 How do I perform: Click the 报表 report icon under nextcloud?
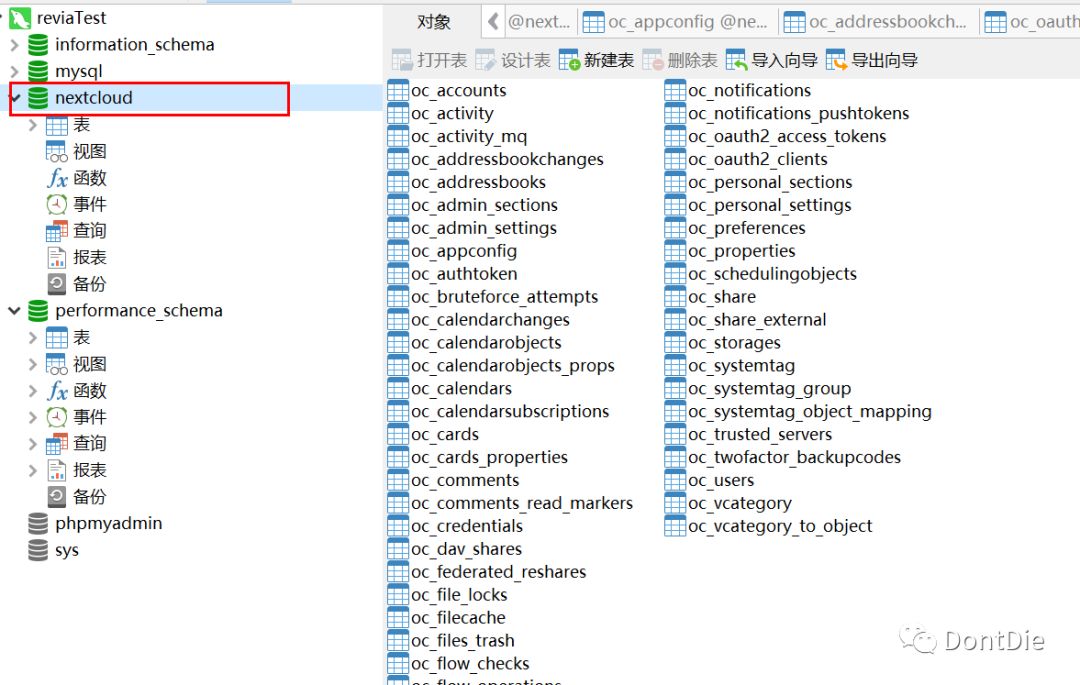pyautogui.click(x=57, y=257)
